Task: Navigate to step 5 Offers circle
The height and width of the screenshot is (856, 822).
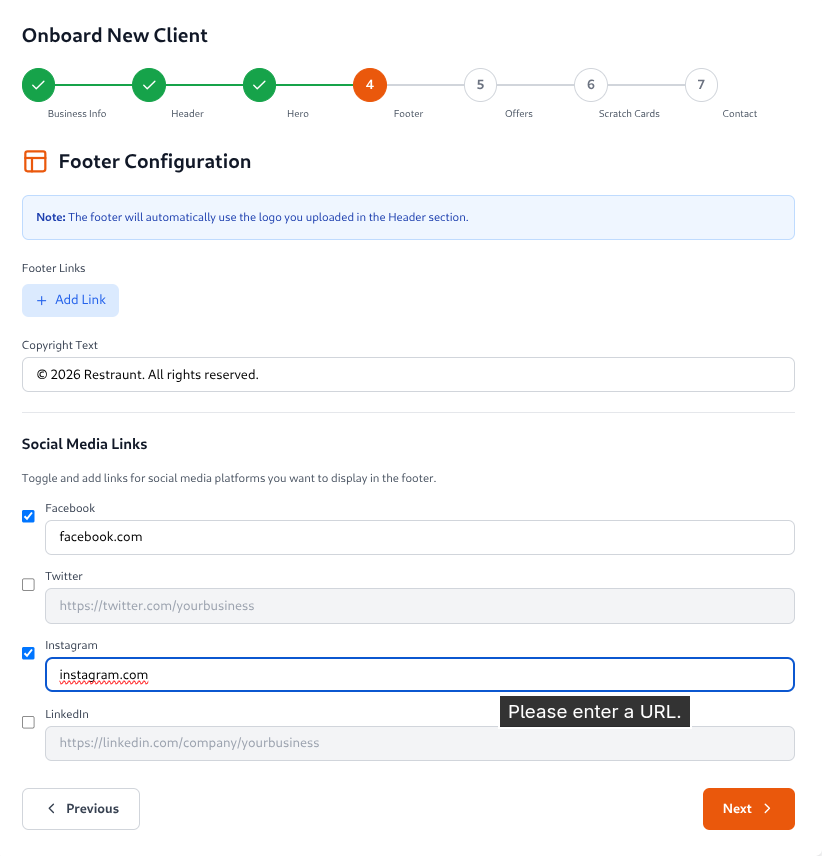Action: [x=480, y=85]
